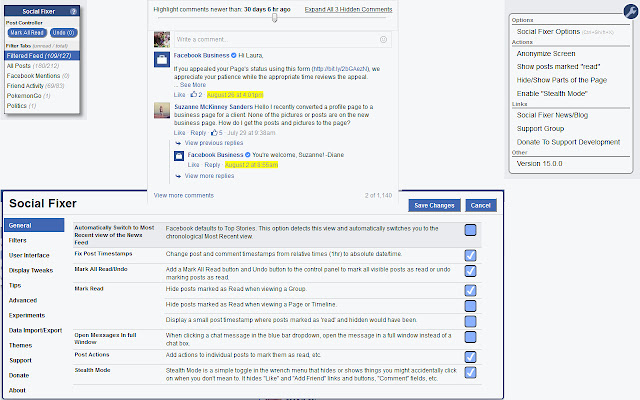Viewport: 640px width, 400px height.
Task: Toggle hide read posts on Page/Timeline checkbox
Action: (470, 306)
